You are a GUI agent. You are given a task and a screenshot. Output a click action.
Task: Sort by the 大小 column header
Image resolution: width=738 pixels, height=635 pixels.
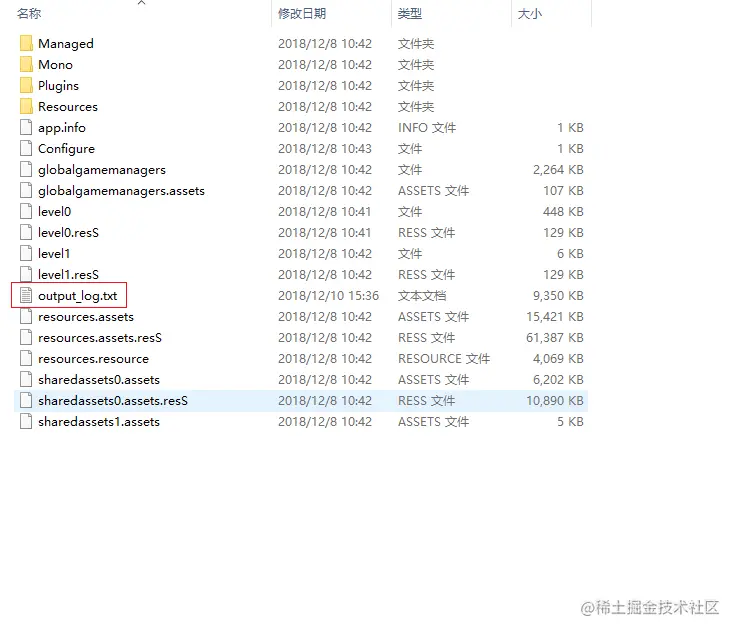pos(529,14)
